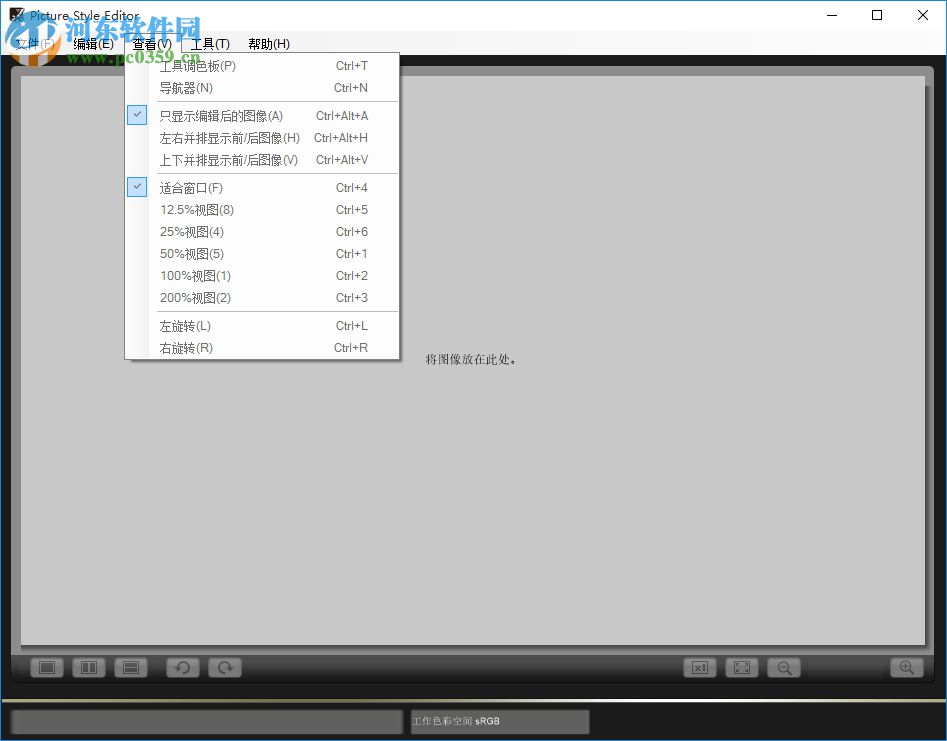Rotate the image left
Viewport: 947px width, 741px height.
point(182,667)
